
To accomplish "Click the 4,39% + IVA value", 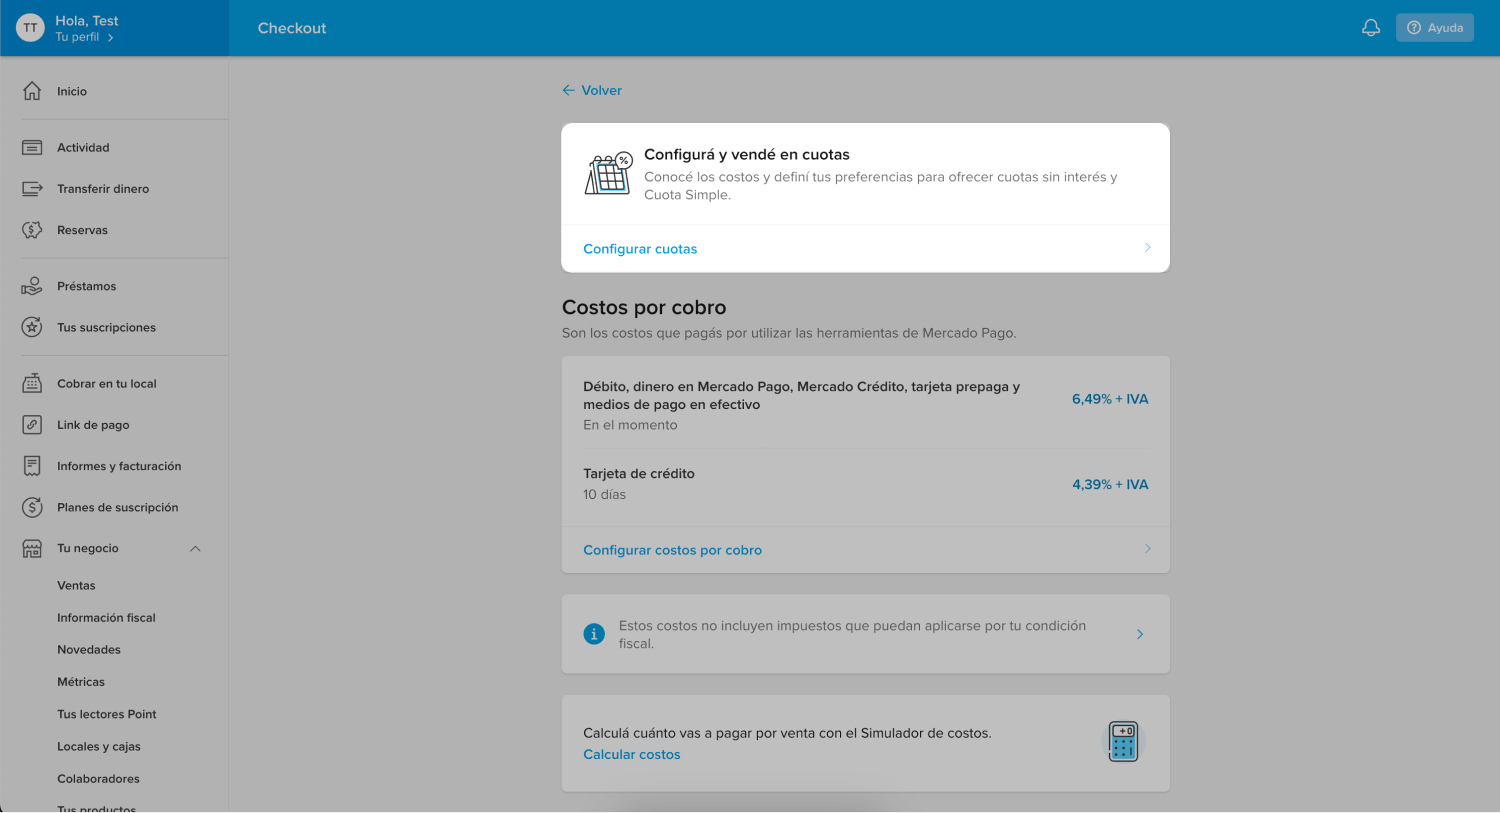I will click(x=1110, y=484).
